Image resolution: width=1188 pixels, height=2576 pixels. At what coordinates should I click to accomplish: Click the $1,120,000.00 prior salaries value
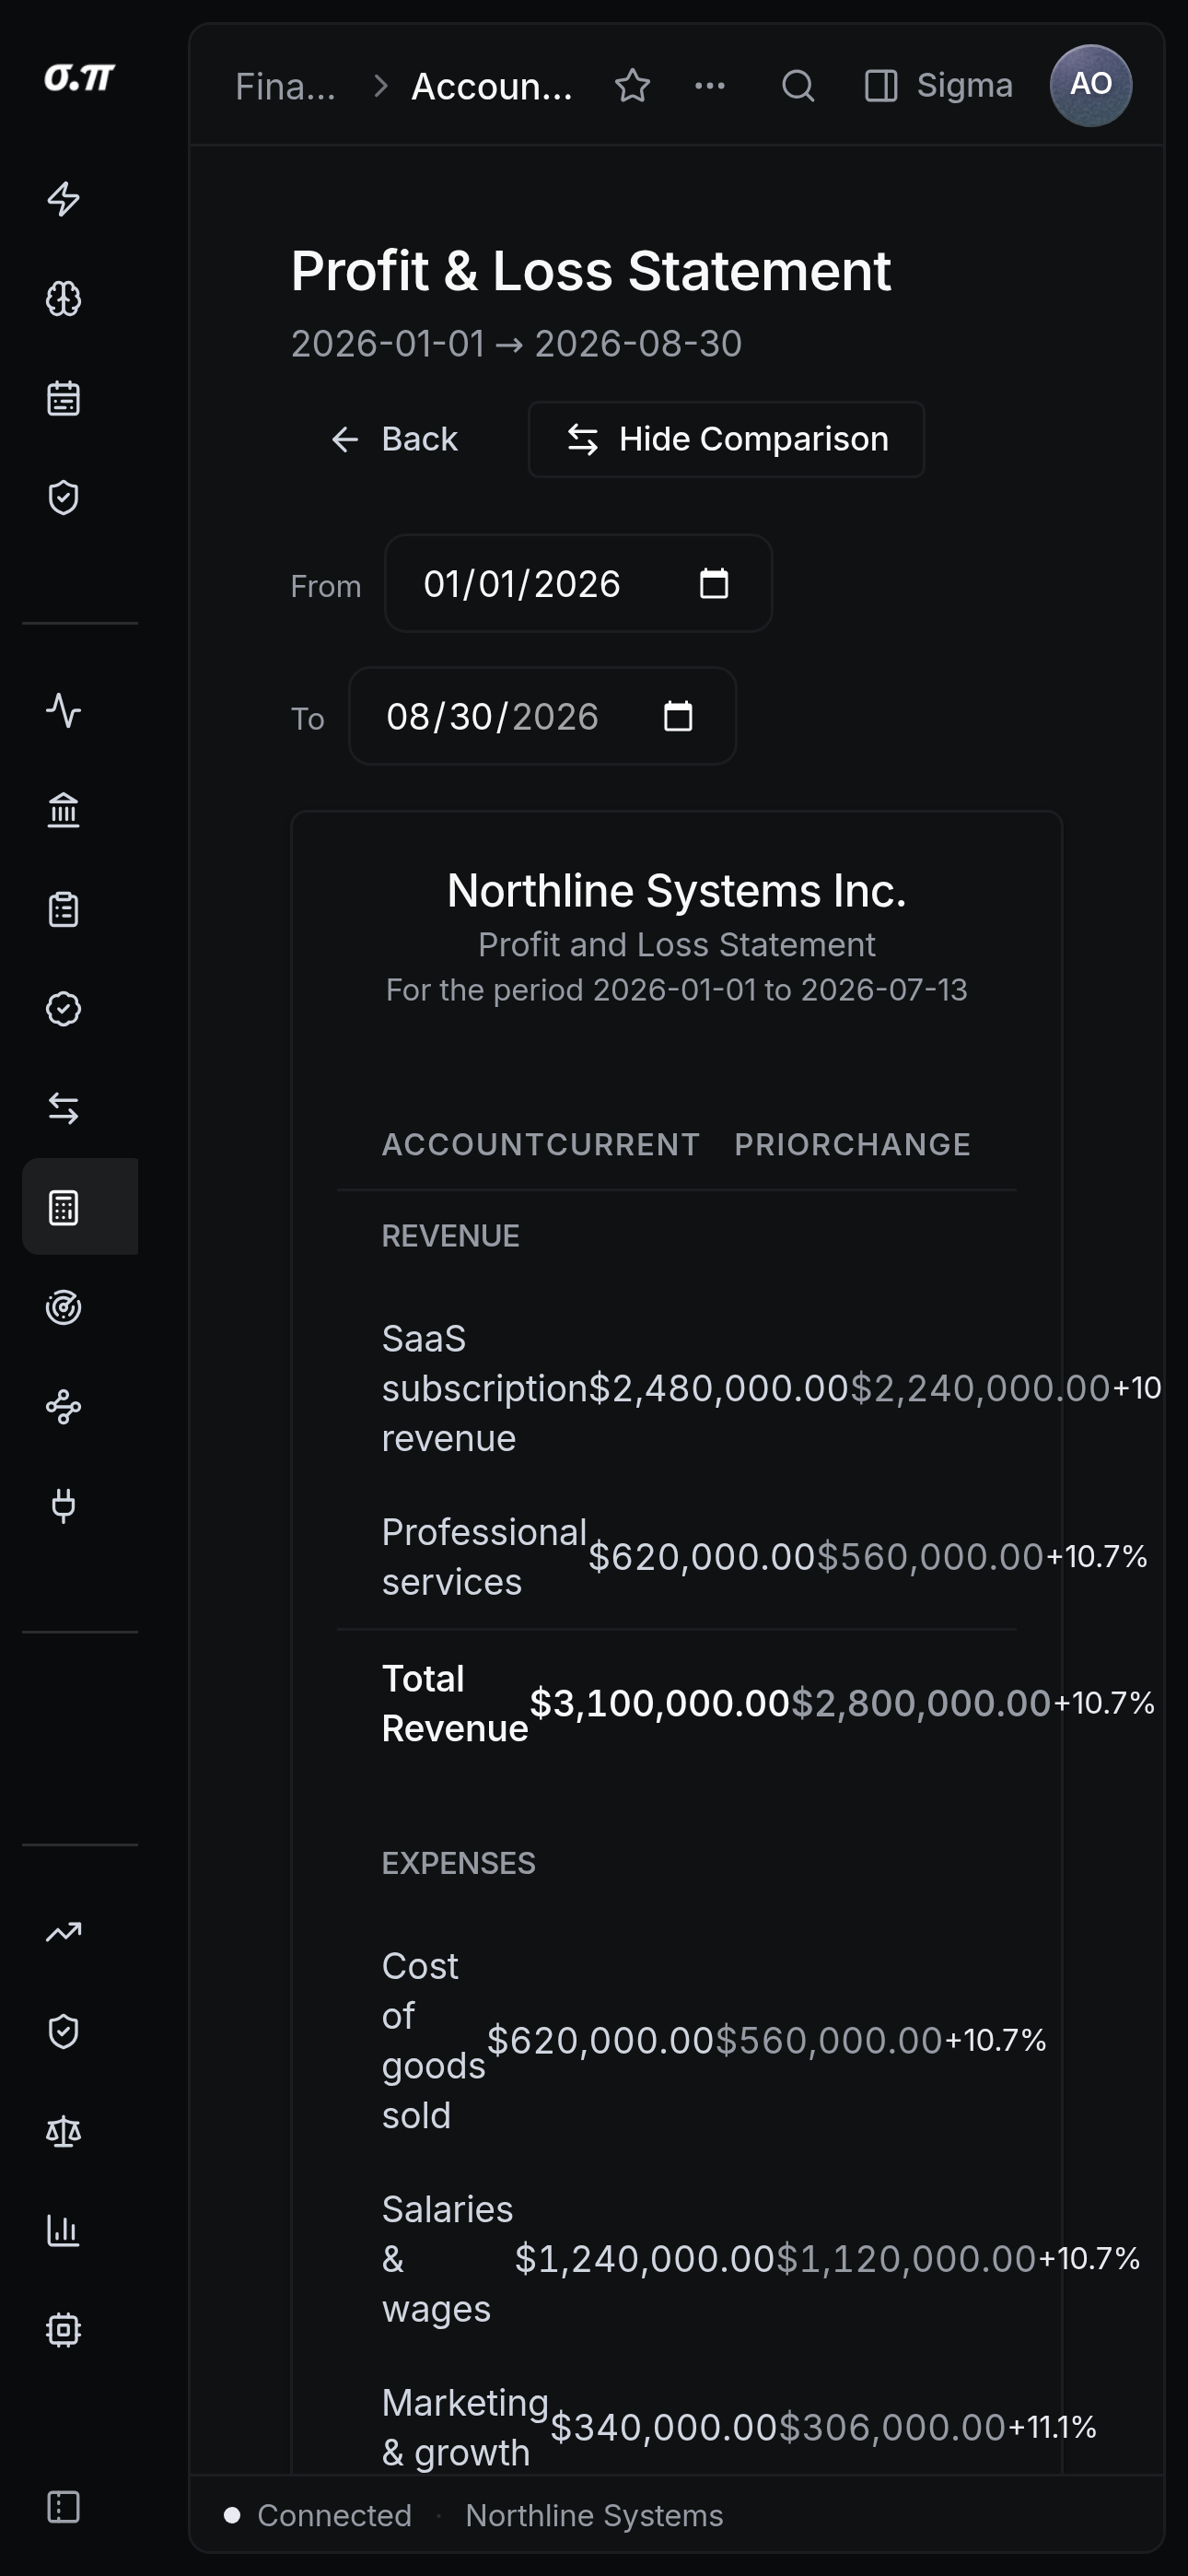pyautogui.click(x=906, y=2258)
